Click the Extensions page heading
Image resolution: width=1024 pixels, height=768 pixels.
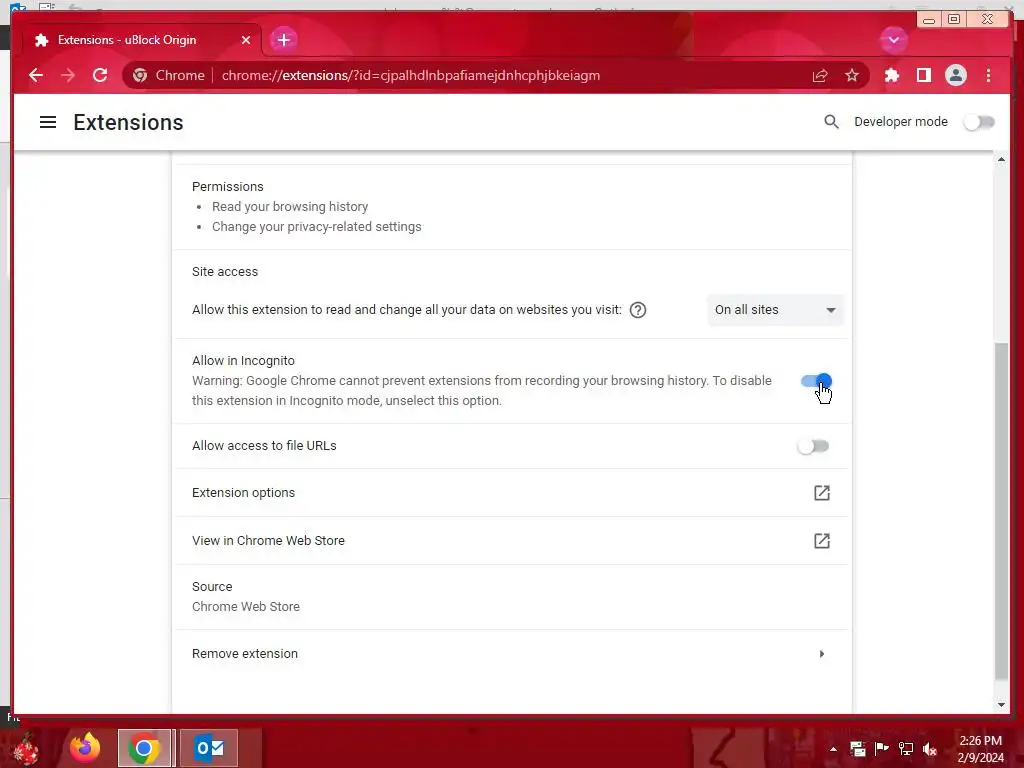tap(128, 122)
